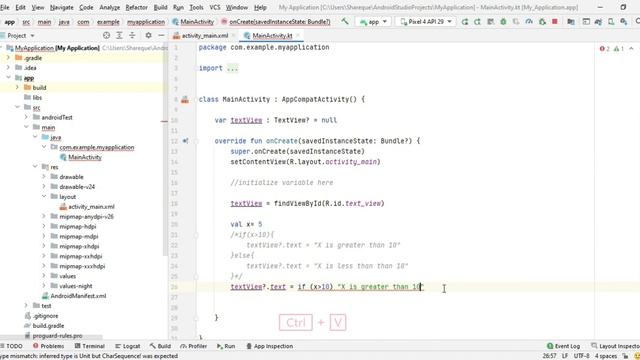Click Expand All icon in Project panel
640x360 pixels.
click(119, 36)
